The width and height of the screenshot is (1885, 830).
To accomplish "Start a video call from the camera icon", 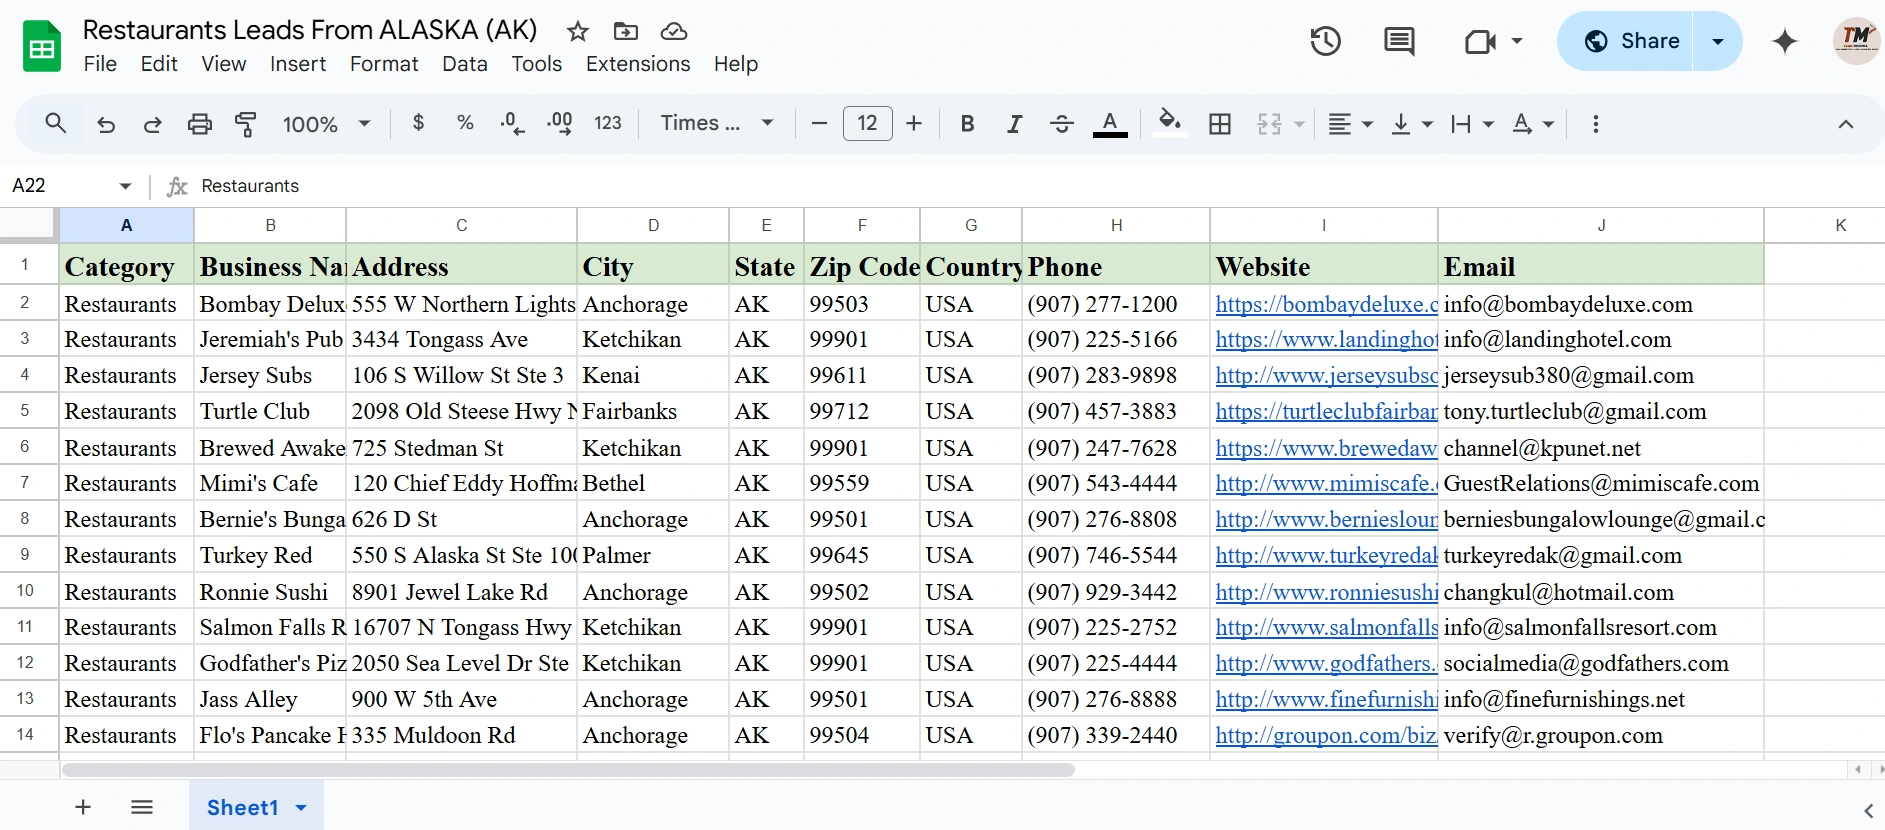I will point(1480,41).
